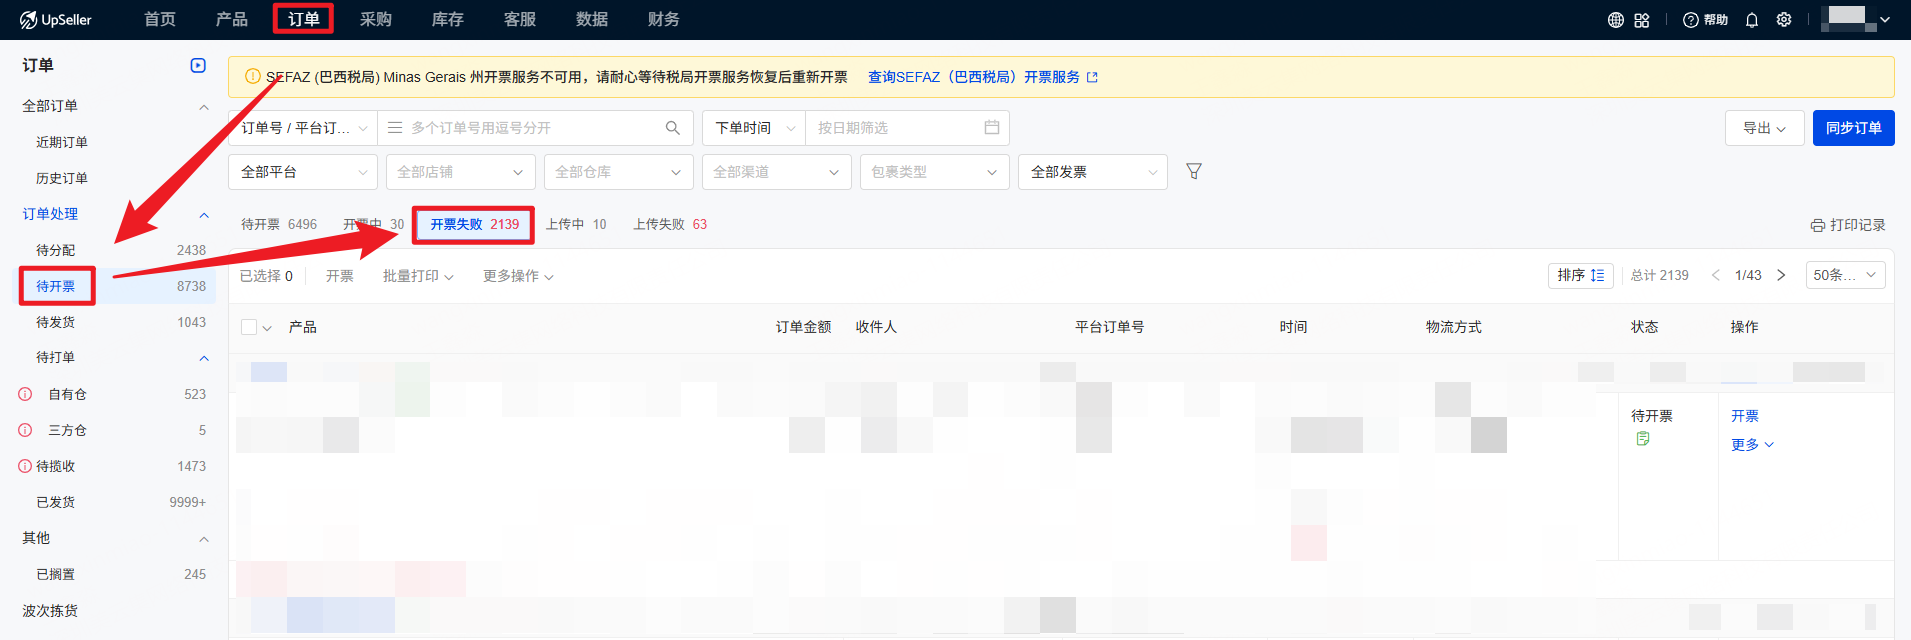Image resolution: width=1911 pixels, height=640 pixels.
Task: Click the filter funnel icon
Action: coord(1193,172)
